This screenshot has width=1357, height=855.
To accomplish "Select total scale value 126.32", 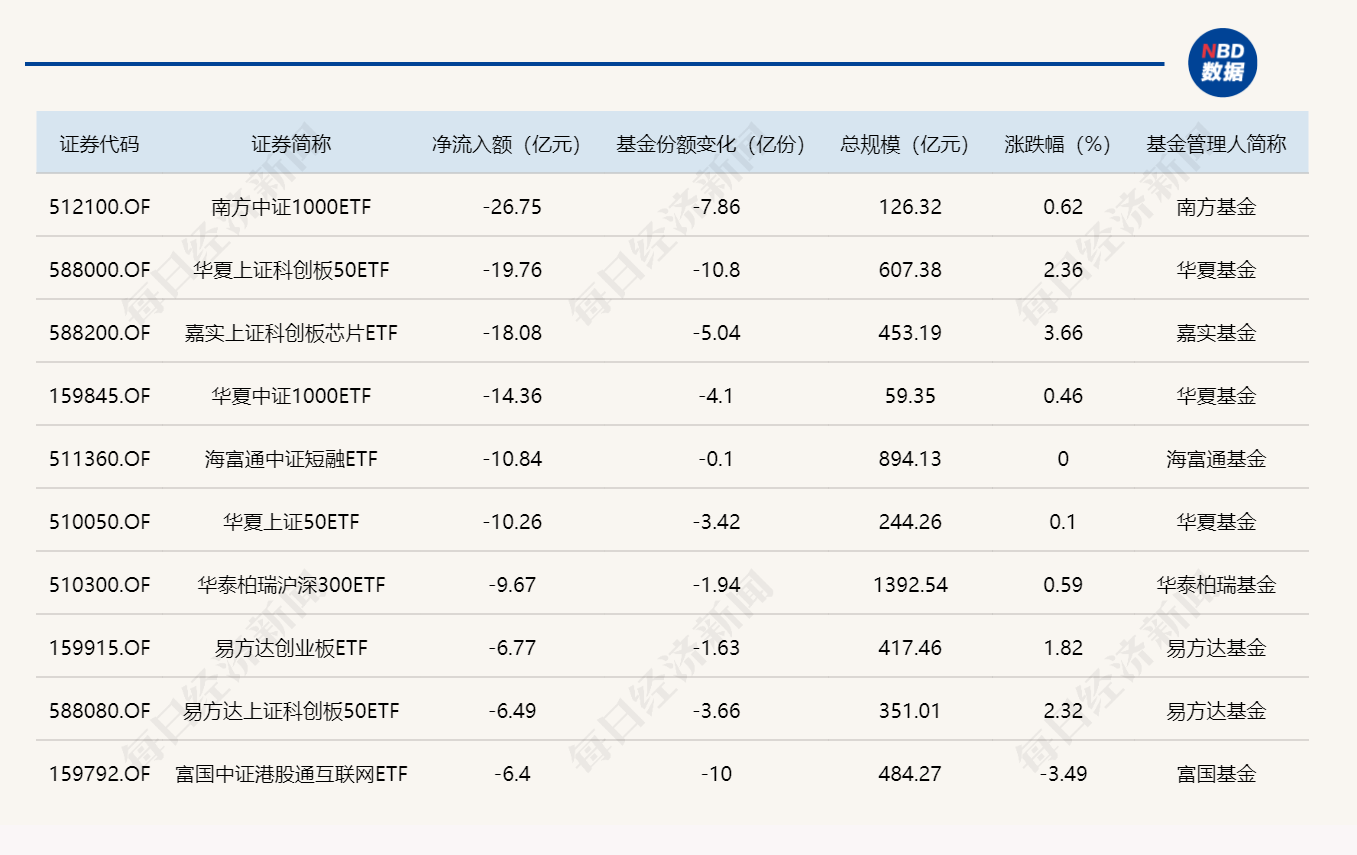I will click(910, 207).
